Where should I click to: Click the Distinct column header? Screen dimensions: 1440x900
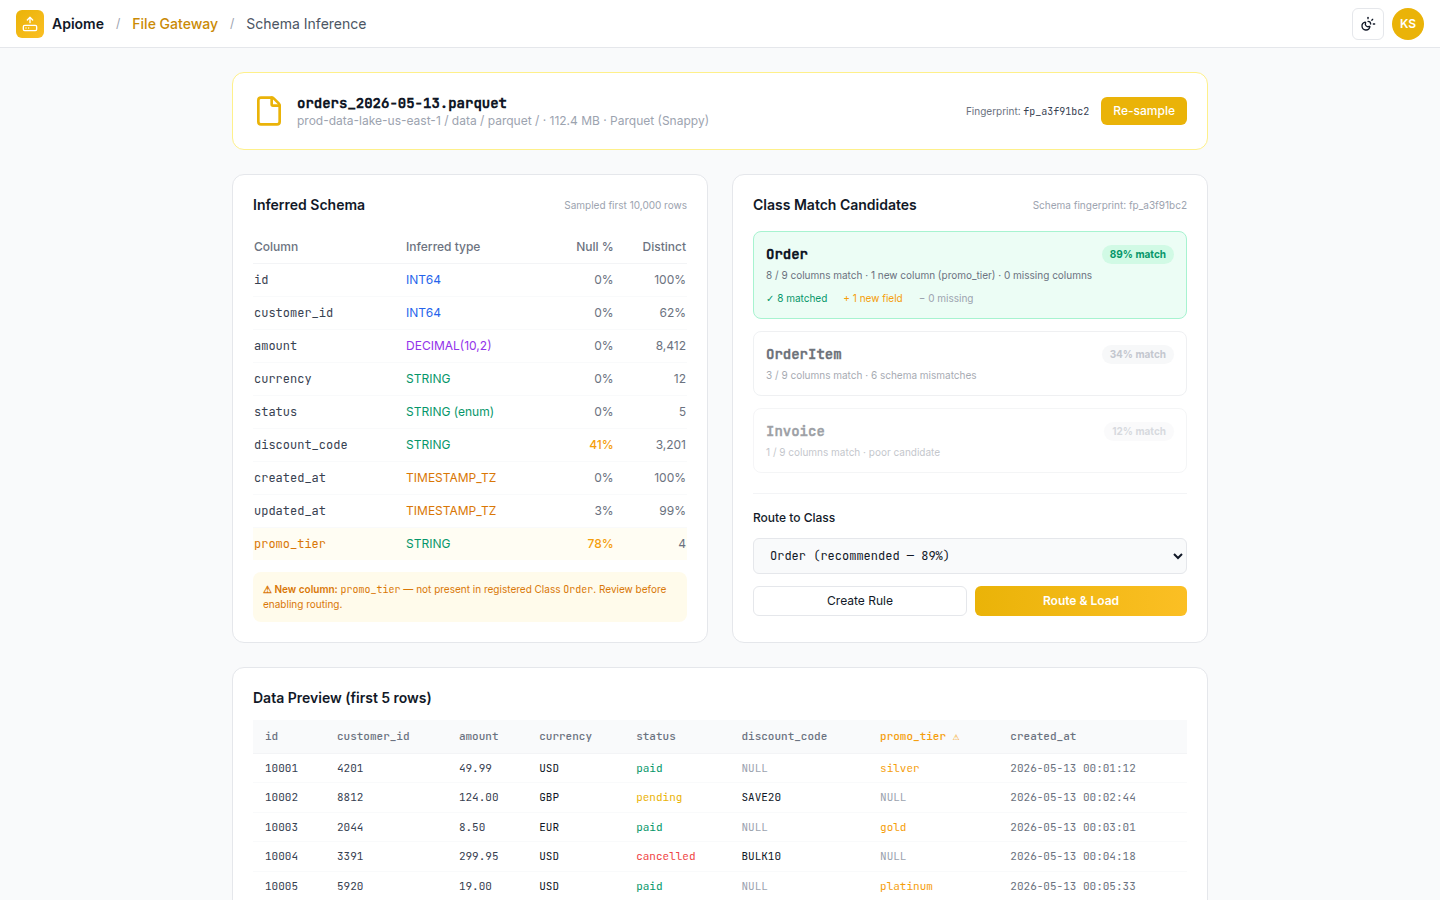coord(664,247)
